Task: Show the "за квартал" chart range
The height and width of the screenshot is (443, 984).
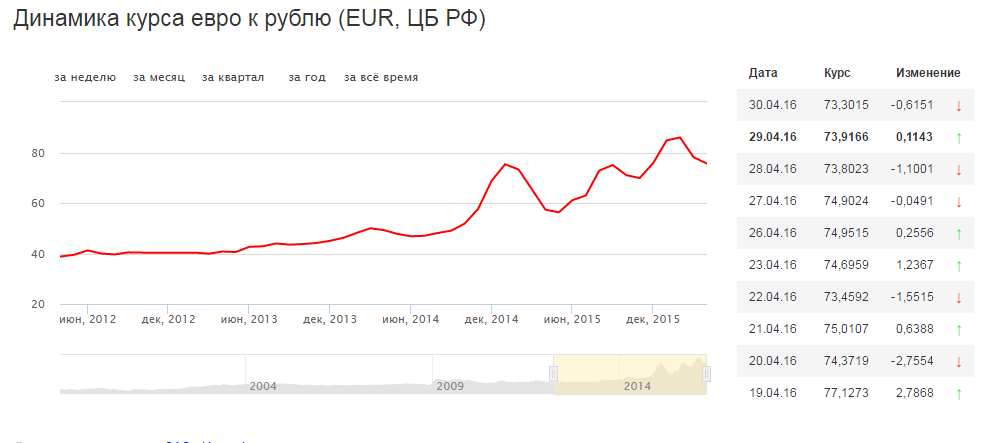Action: click(233, 77)
